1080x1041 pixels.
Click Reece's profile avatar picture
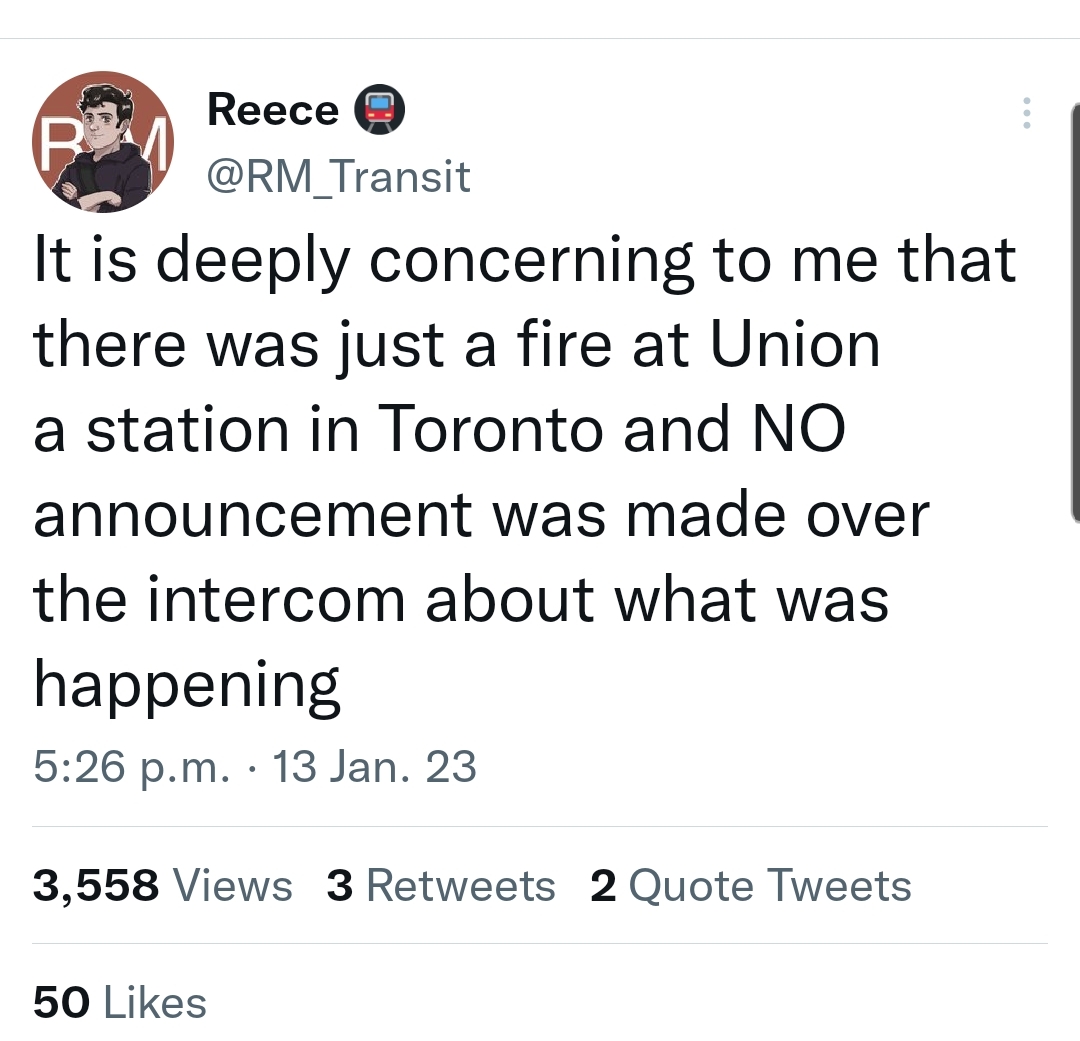(103, 142)
